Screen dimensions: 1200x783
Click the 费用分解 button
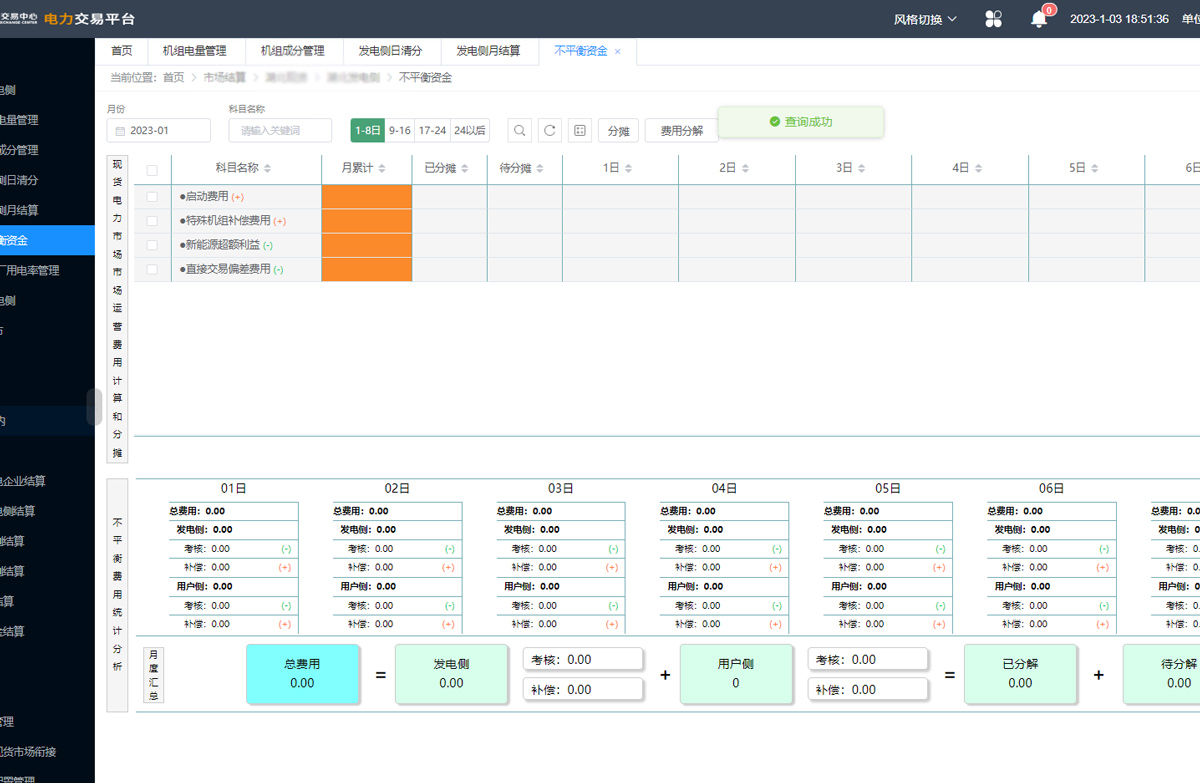pyautogui.click(x=682, y=131)
